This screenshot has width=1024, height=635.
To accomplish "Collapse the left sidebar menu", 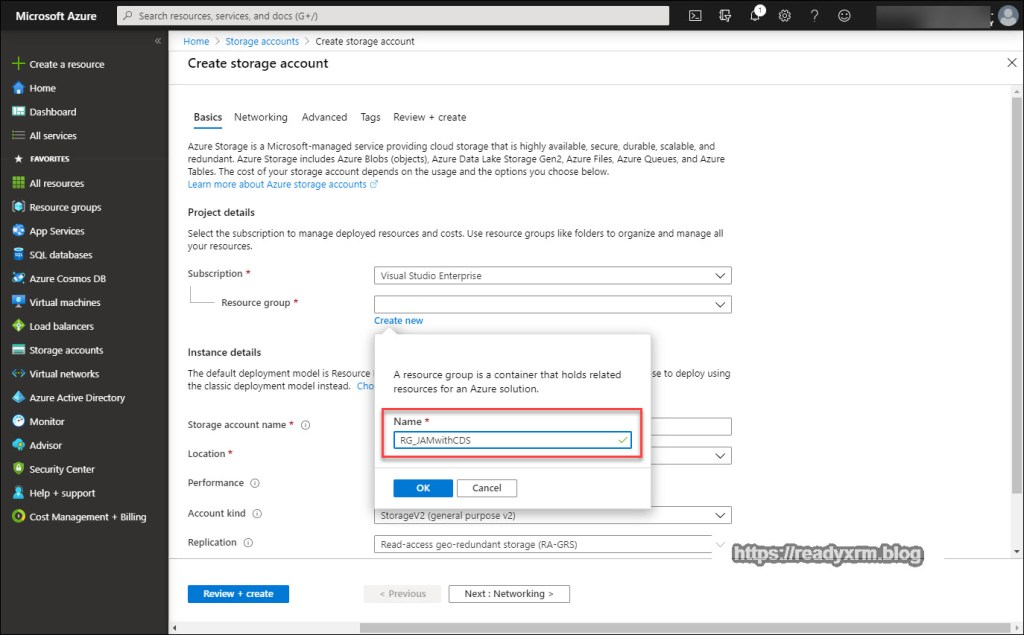I will (x=158, y=41).
